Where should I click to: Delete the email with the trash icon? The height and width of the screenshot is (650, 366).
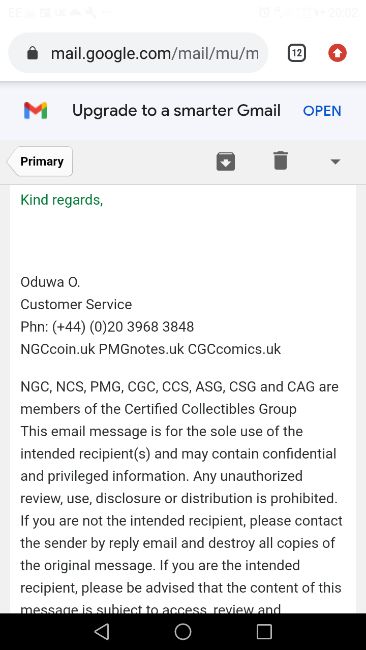(x=281, y=161)
